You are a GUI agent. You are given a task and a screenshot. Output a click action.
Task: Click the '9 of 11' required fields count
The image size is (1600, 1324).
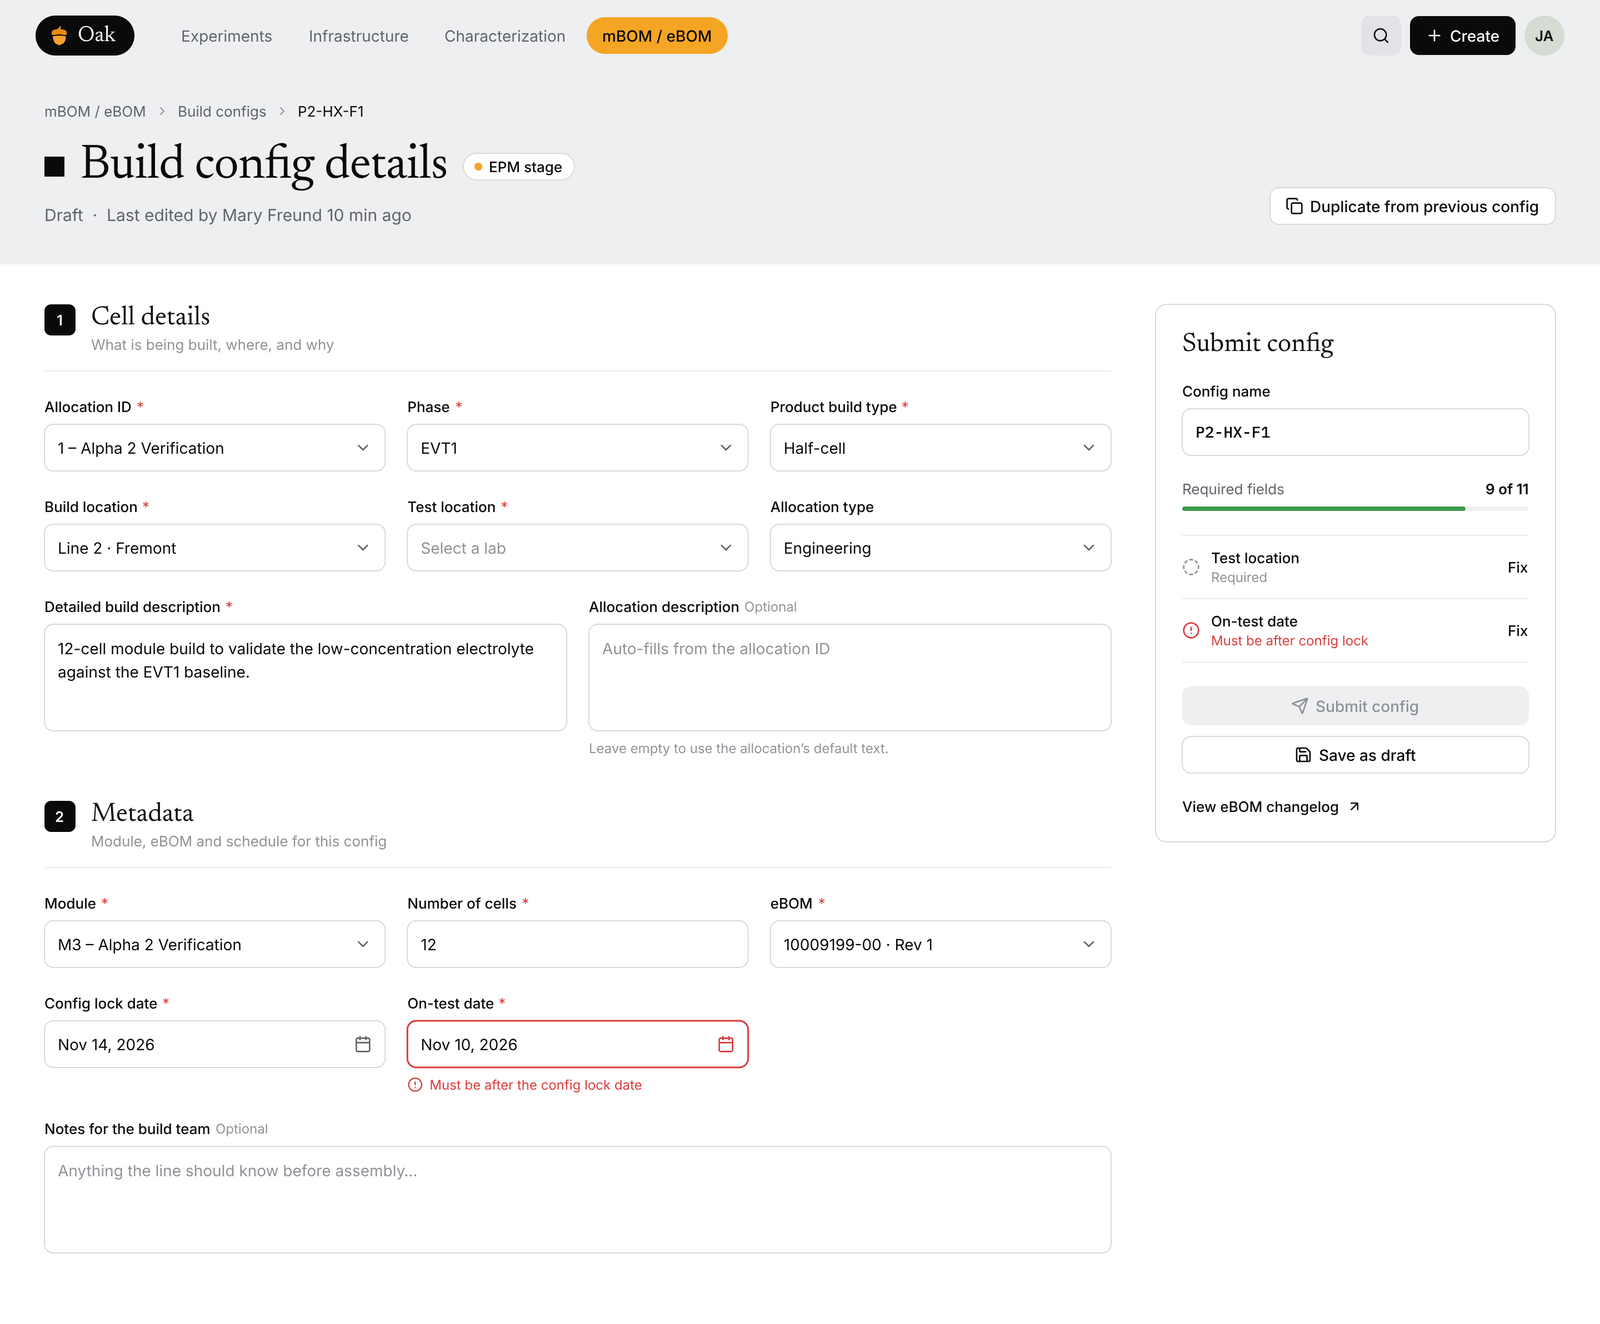1507,489
